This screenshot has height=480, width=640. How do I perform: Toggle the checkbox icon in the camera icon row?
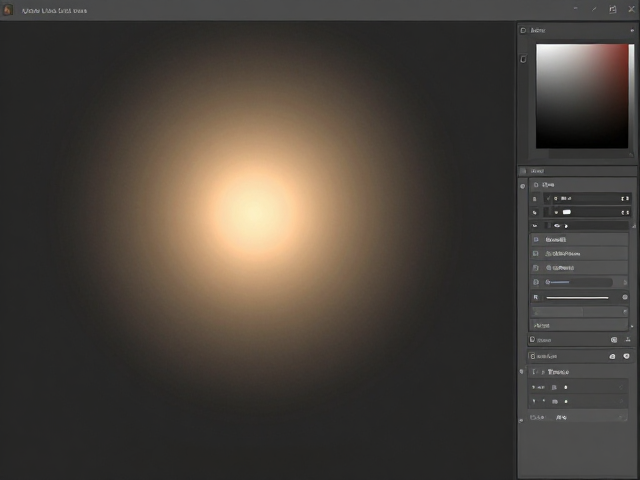click(x=532, y=356)
